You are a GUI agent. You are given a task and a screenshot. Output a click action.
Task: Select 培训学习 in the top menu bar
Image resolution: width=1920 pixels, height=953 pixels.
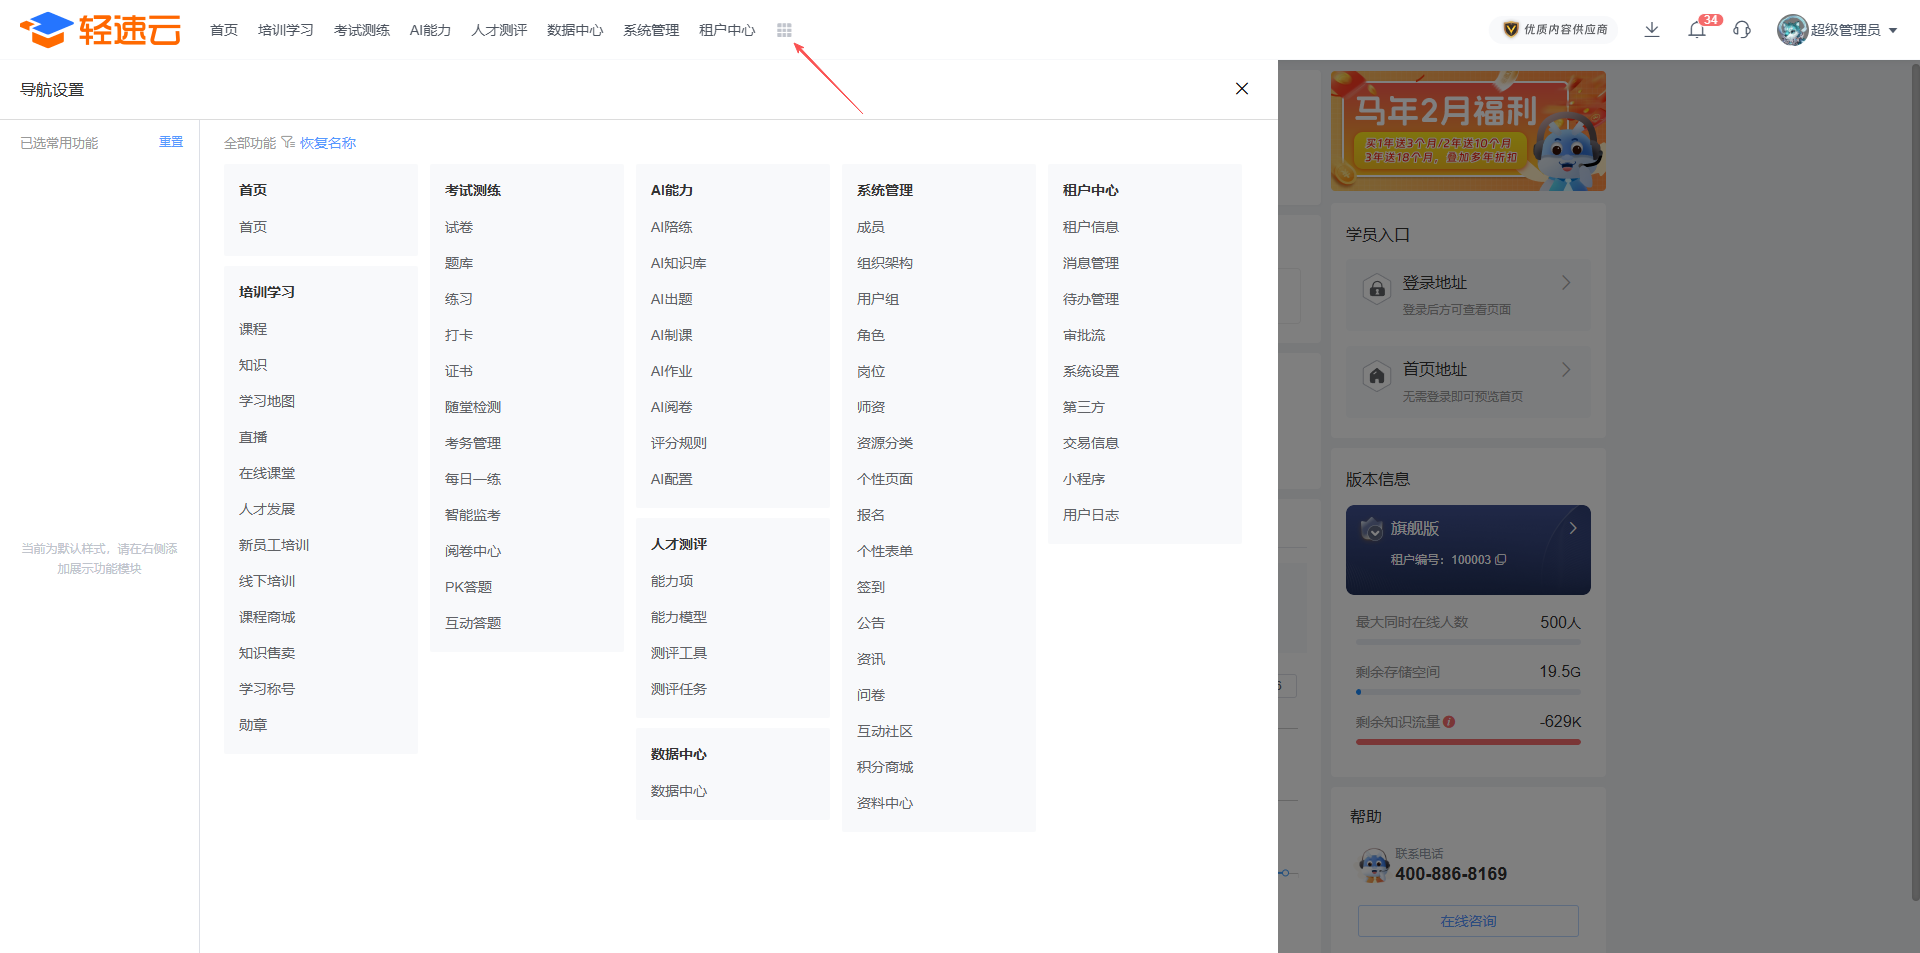click(x=285, y=30)
